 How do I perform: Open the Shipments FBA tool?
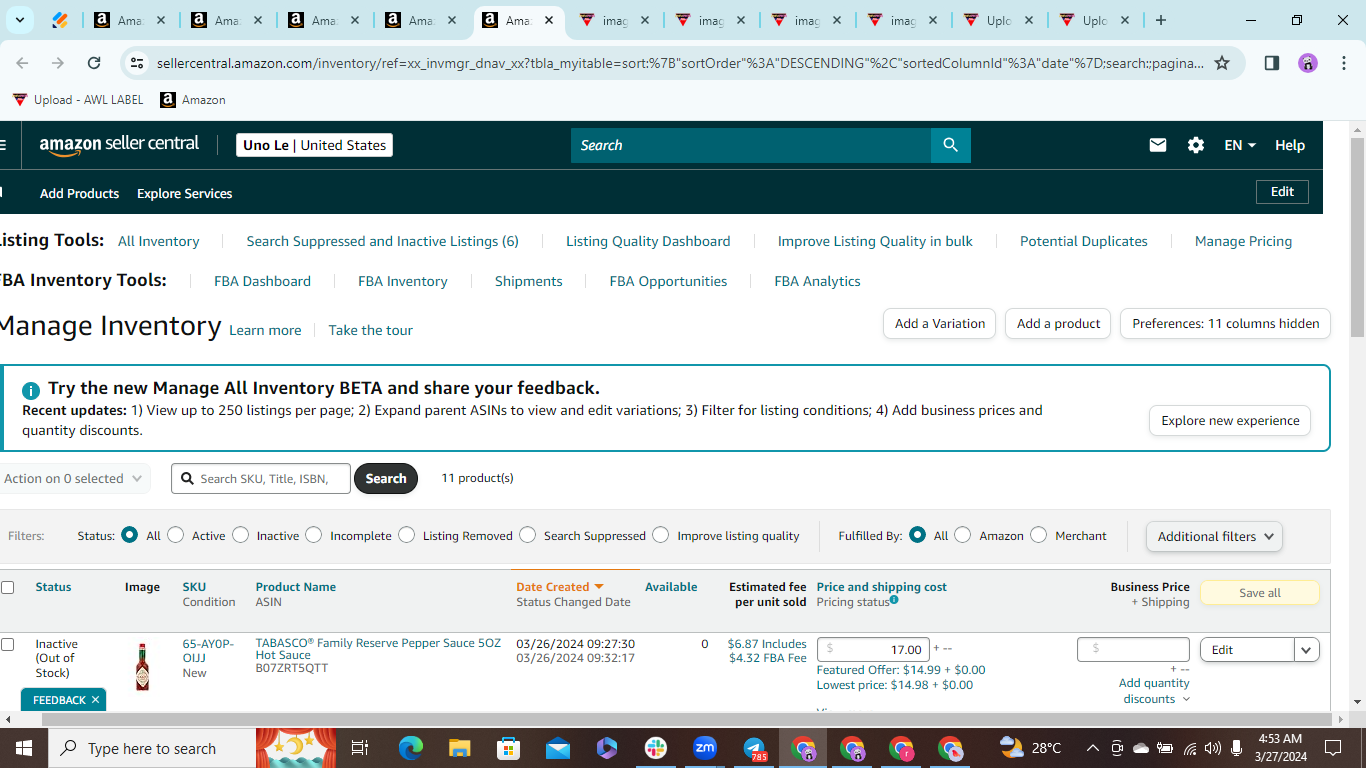click(529, 281)
